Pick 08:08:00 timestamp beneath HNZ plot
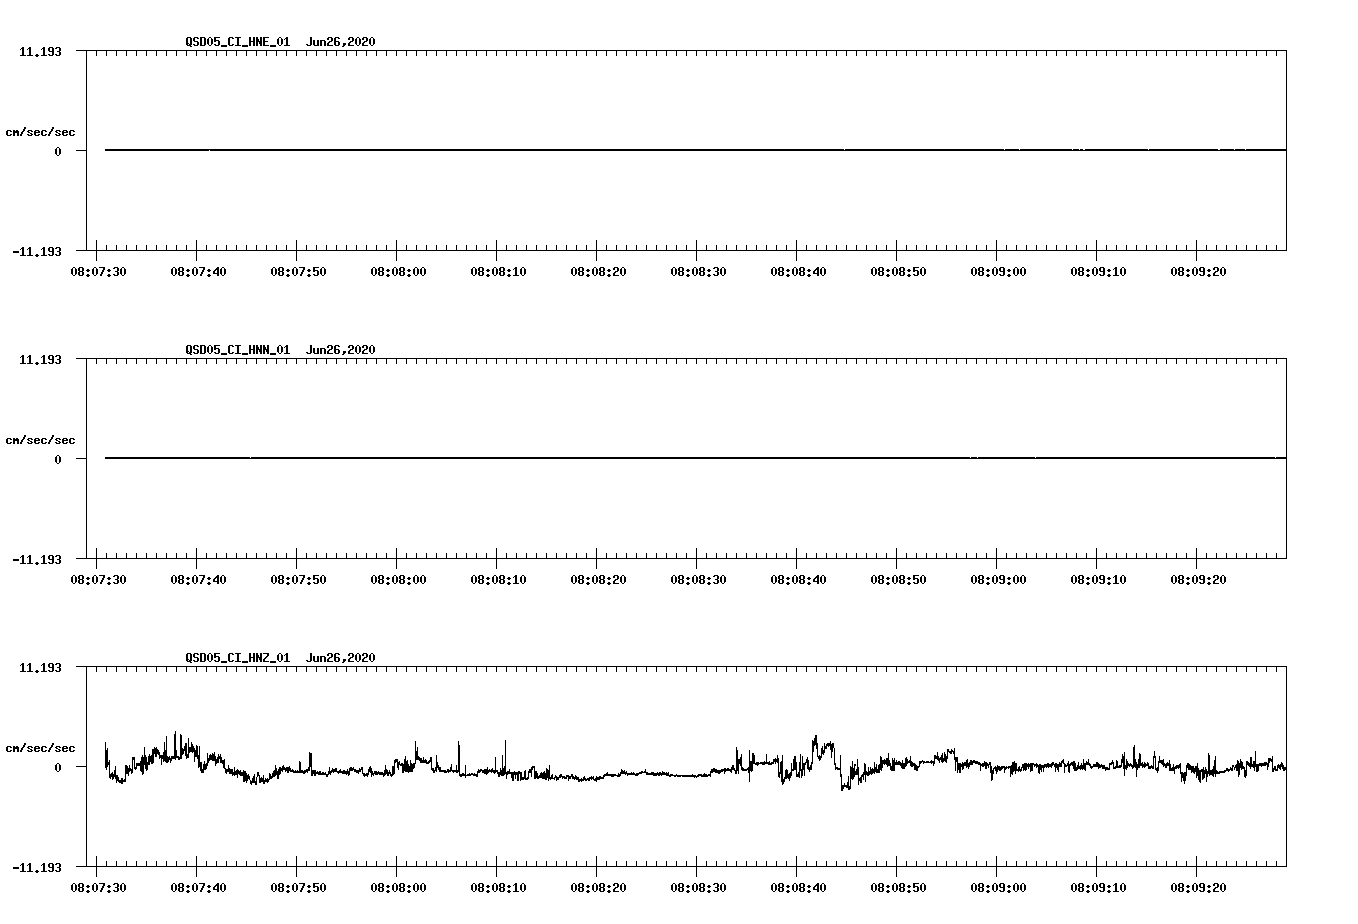Viewport: 1358px width, 924px height. [x=398, y=887]
